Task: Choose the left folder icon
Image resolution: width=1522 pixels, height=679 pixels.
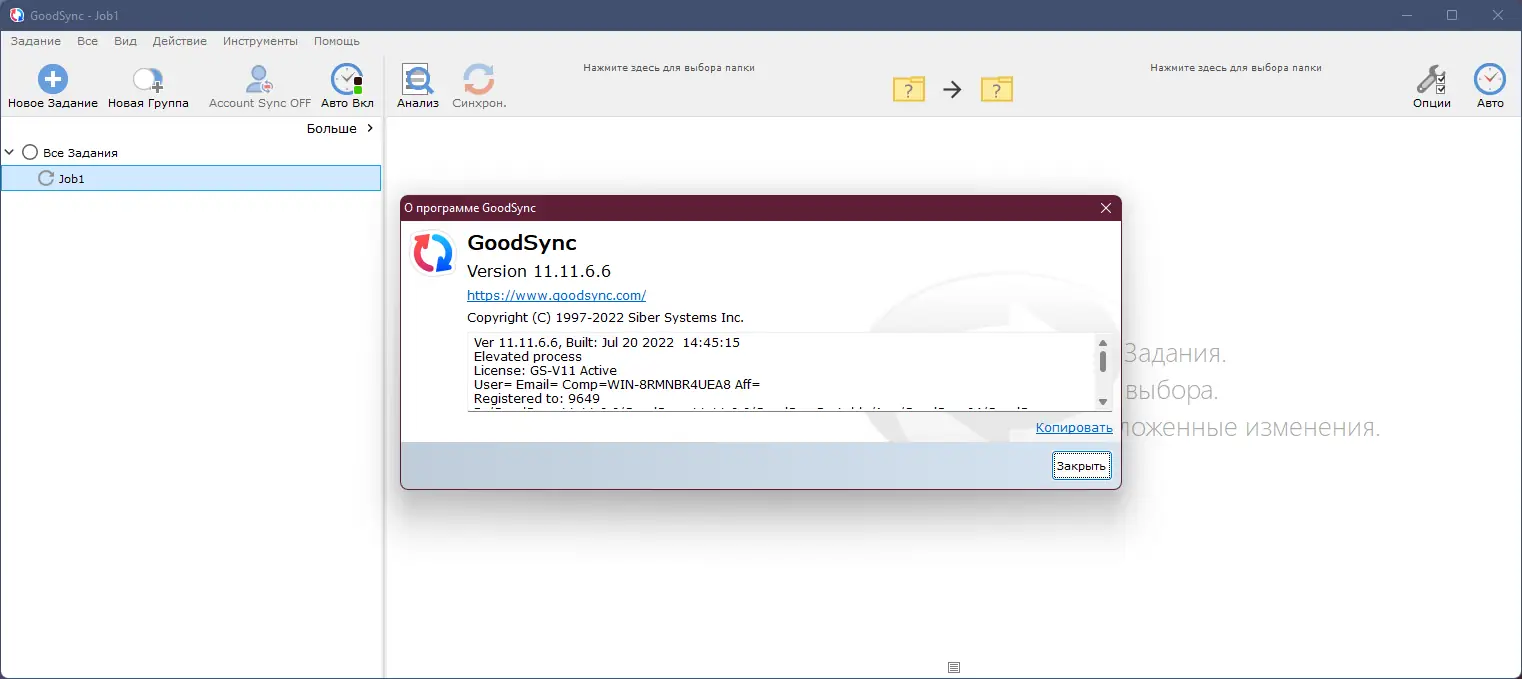Action: tap(908, 89)
